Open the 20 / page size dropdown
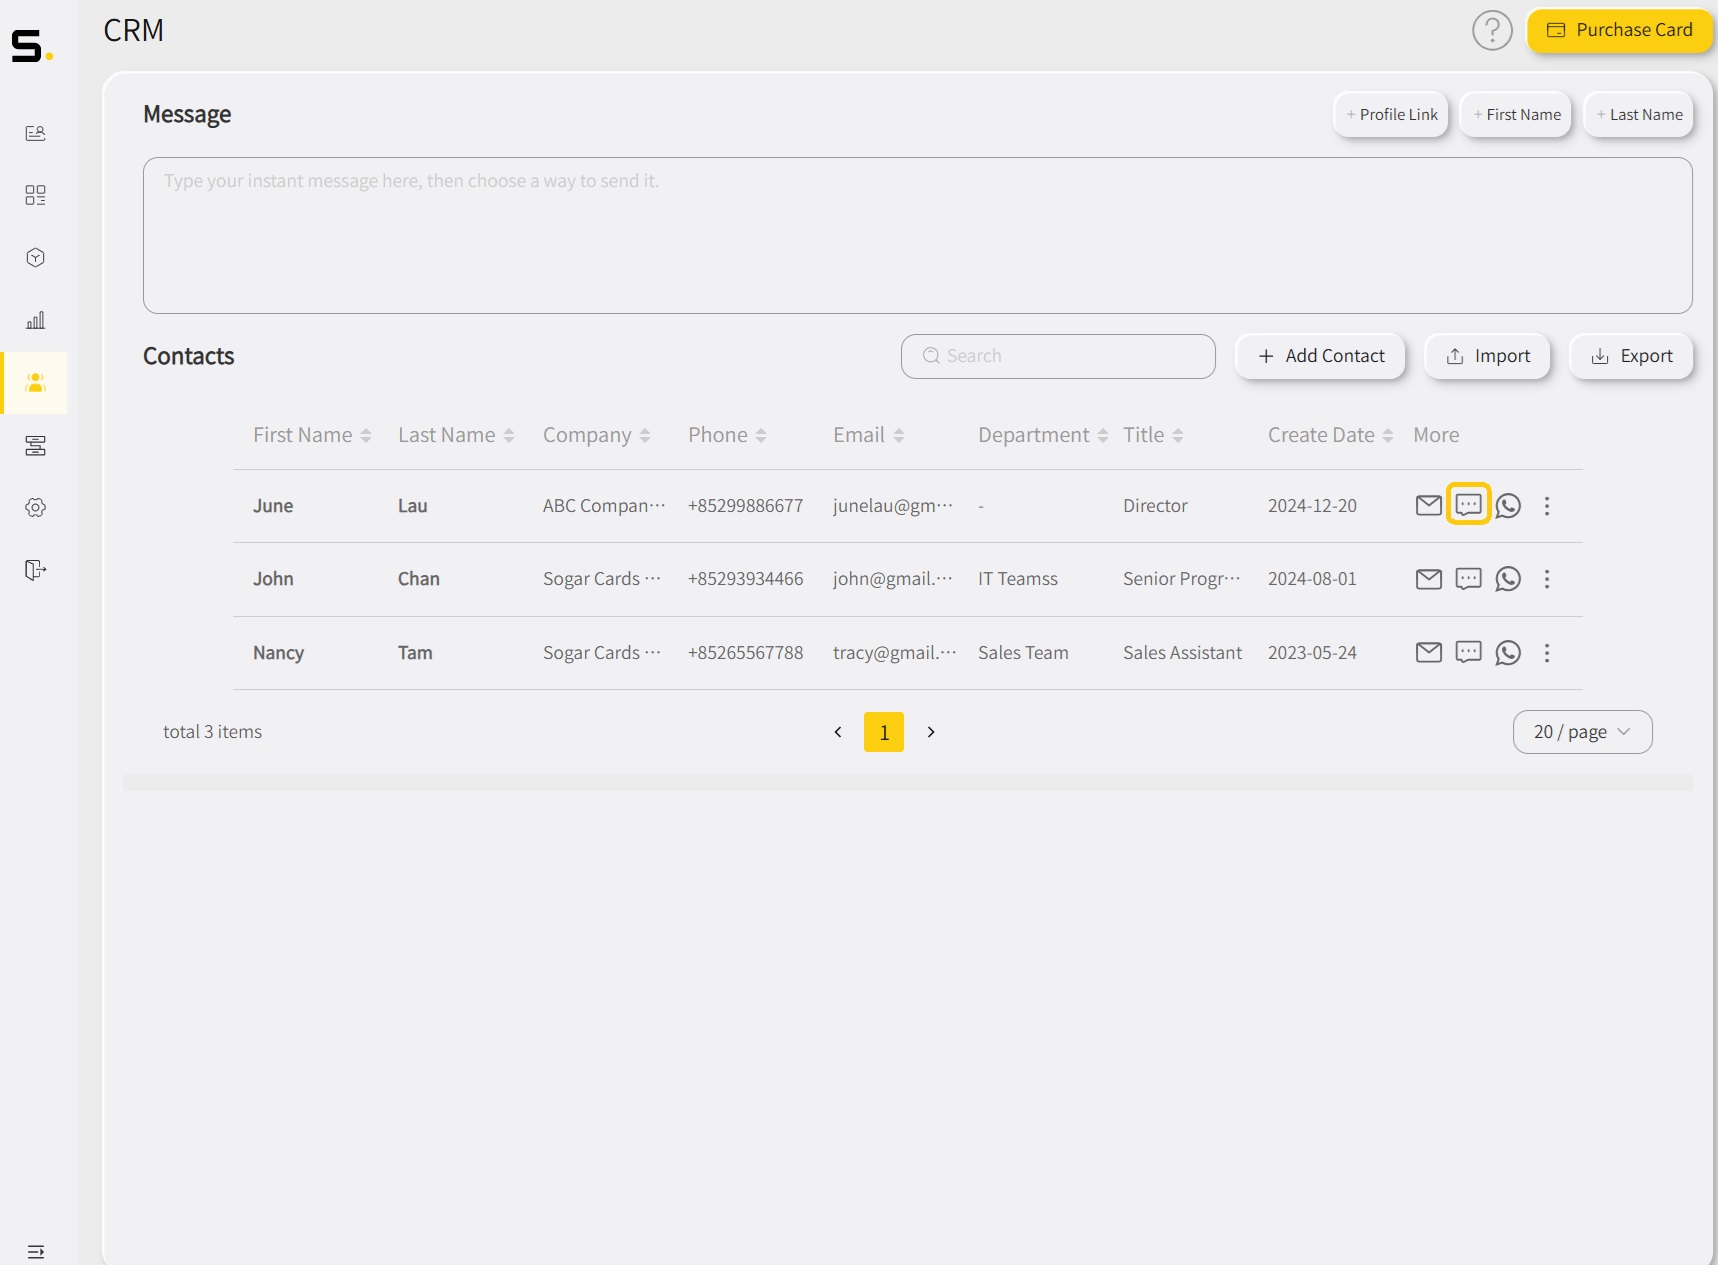This screenshot has width=1718, height=1265. tap(1582, 732)
